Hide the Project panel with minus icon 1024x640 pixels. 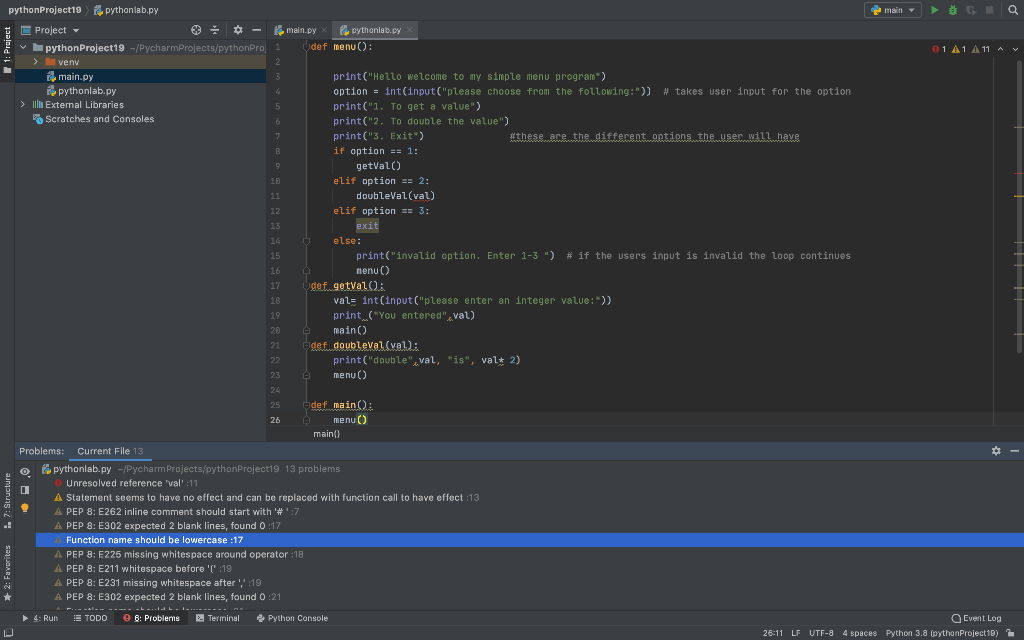(x=256, y=31)
